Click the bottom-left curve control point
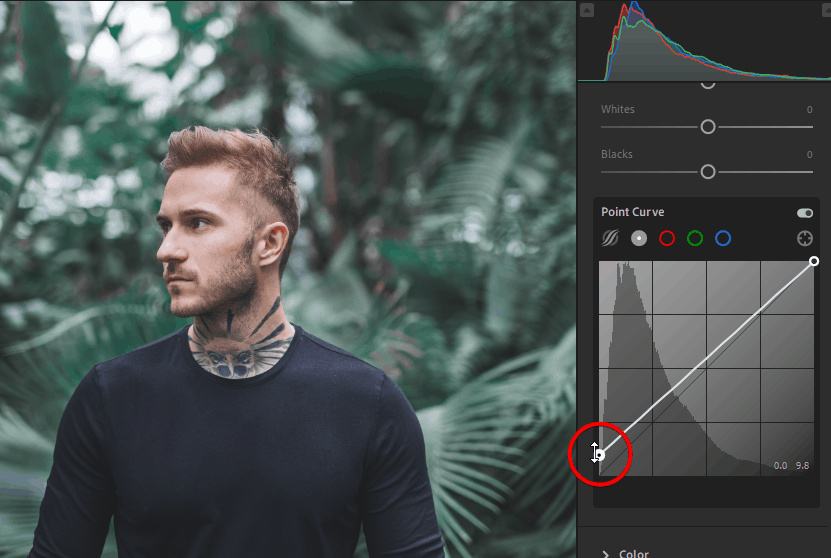This screenshot has height=558, width=831. 599,455
